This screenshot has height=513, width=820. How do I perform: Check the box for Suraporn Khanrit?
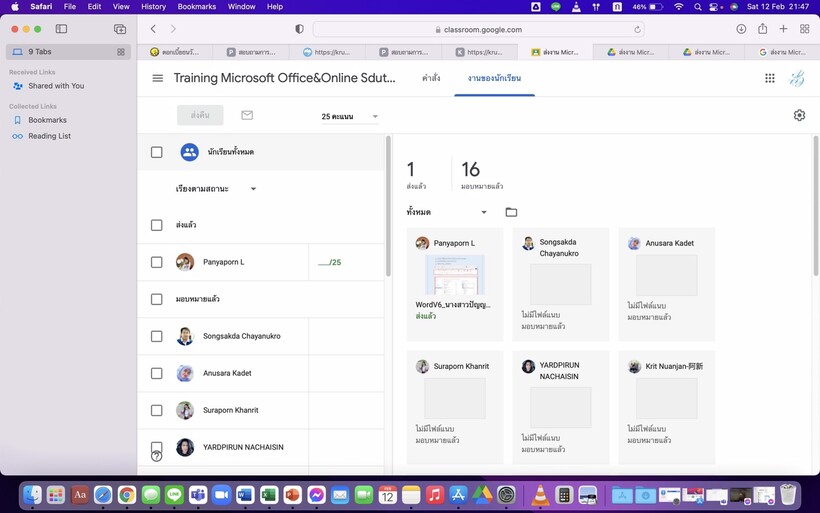click(156, 411)
